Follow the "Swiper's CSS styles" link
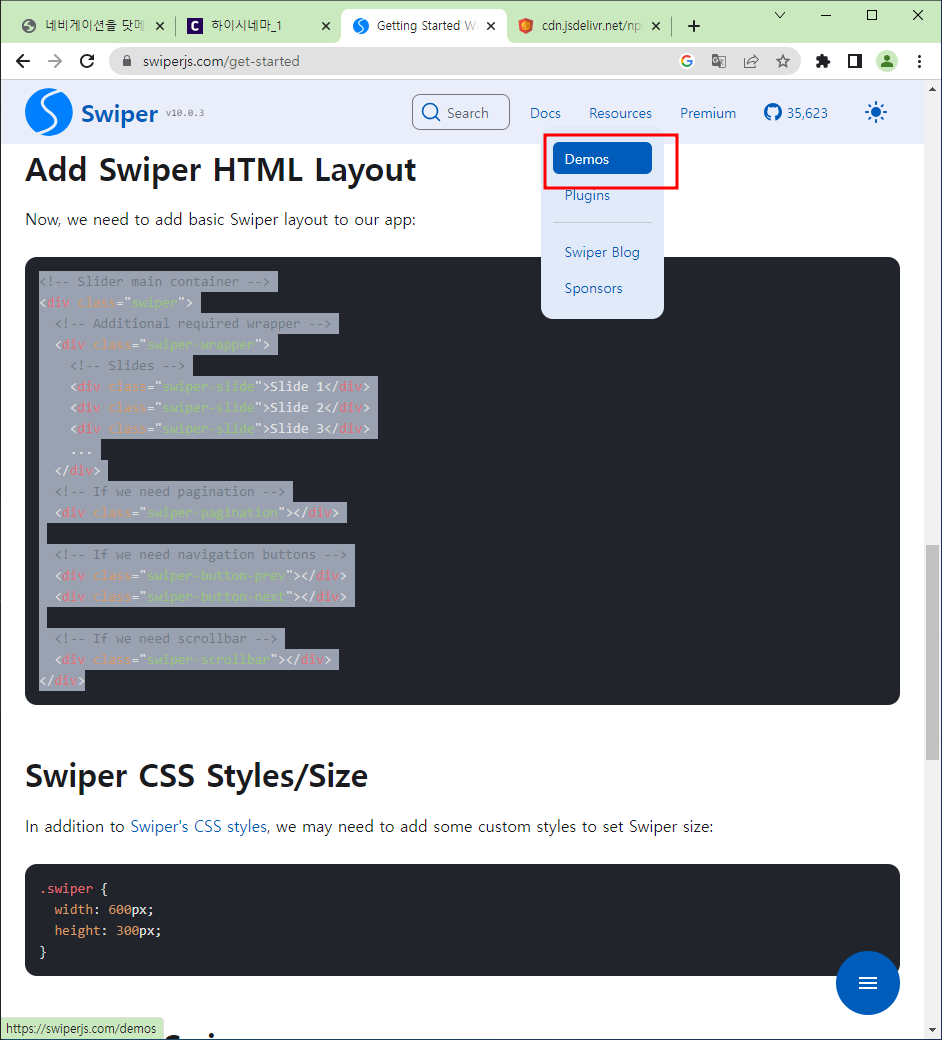This screenshot has height=1040, width=942. (x=198, y=826)
